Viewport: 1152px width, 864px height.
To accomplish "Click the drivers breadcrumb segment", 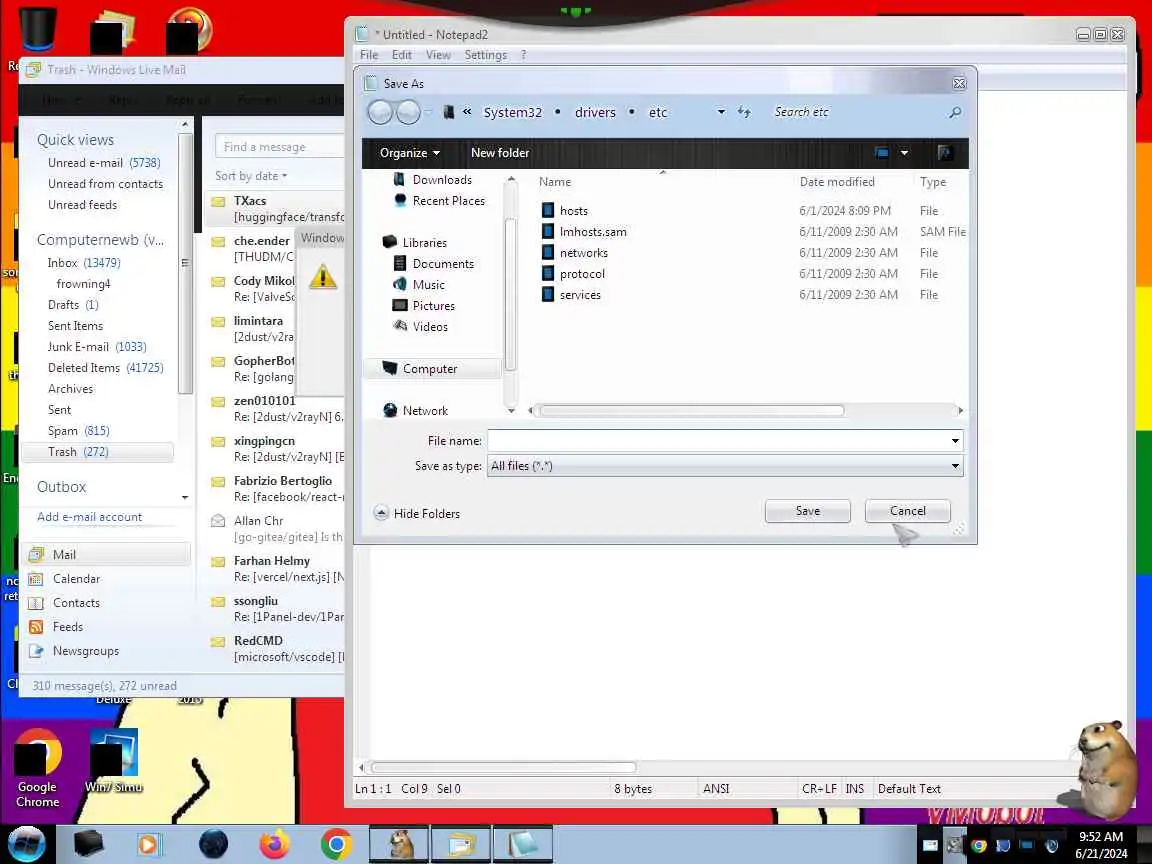I will [x=595, y=112].
